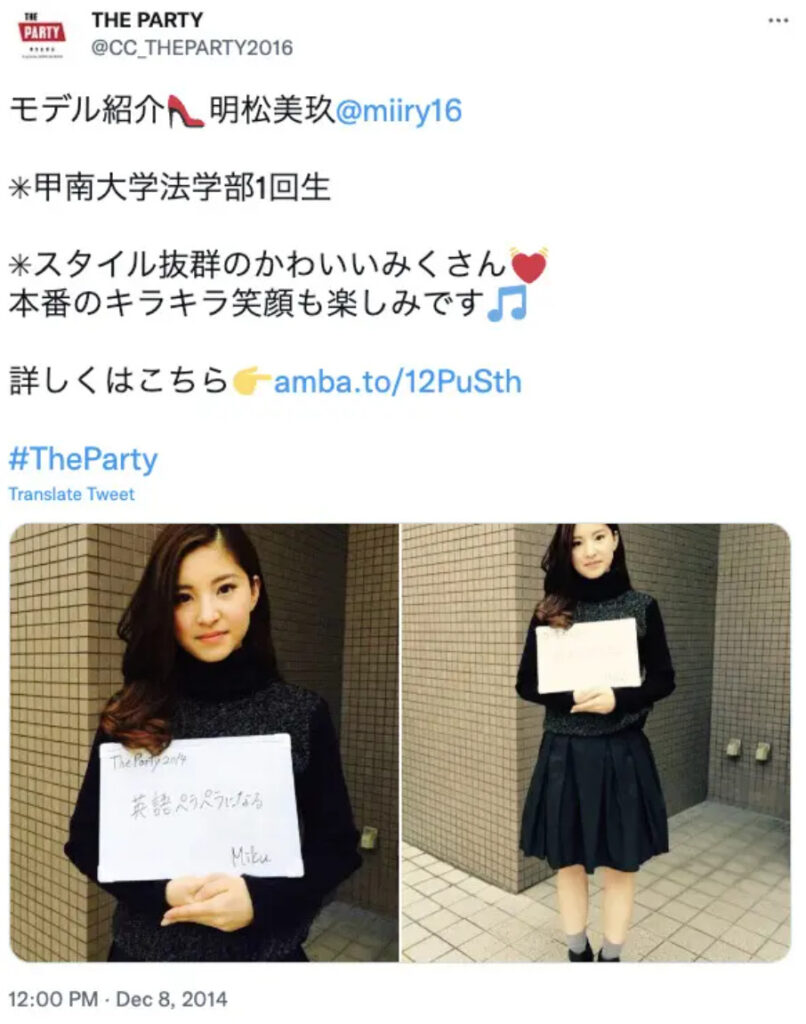Image resolution: width=806 pixels, height=1024 pixels.
Task: Open left photo of woman holding sign
Action: [204, 743]
